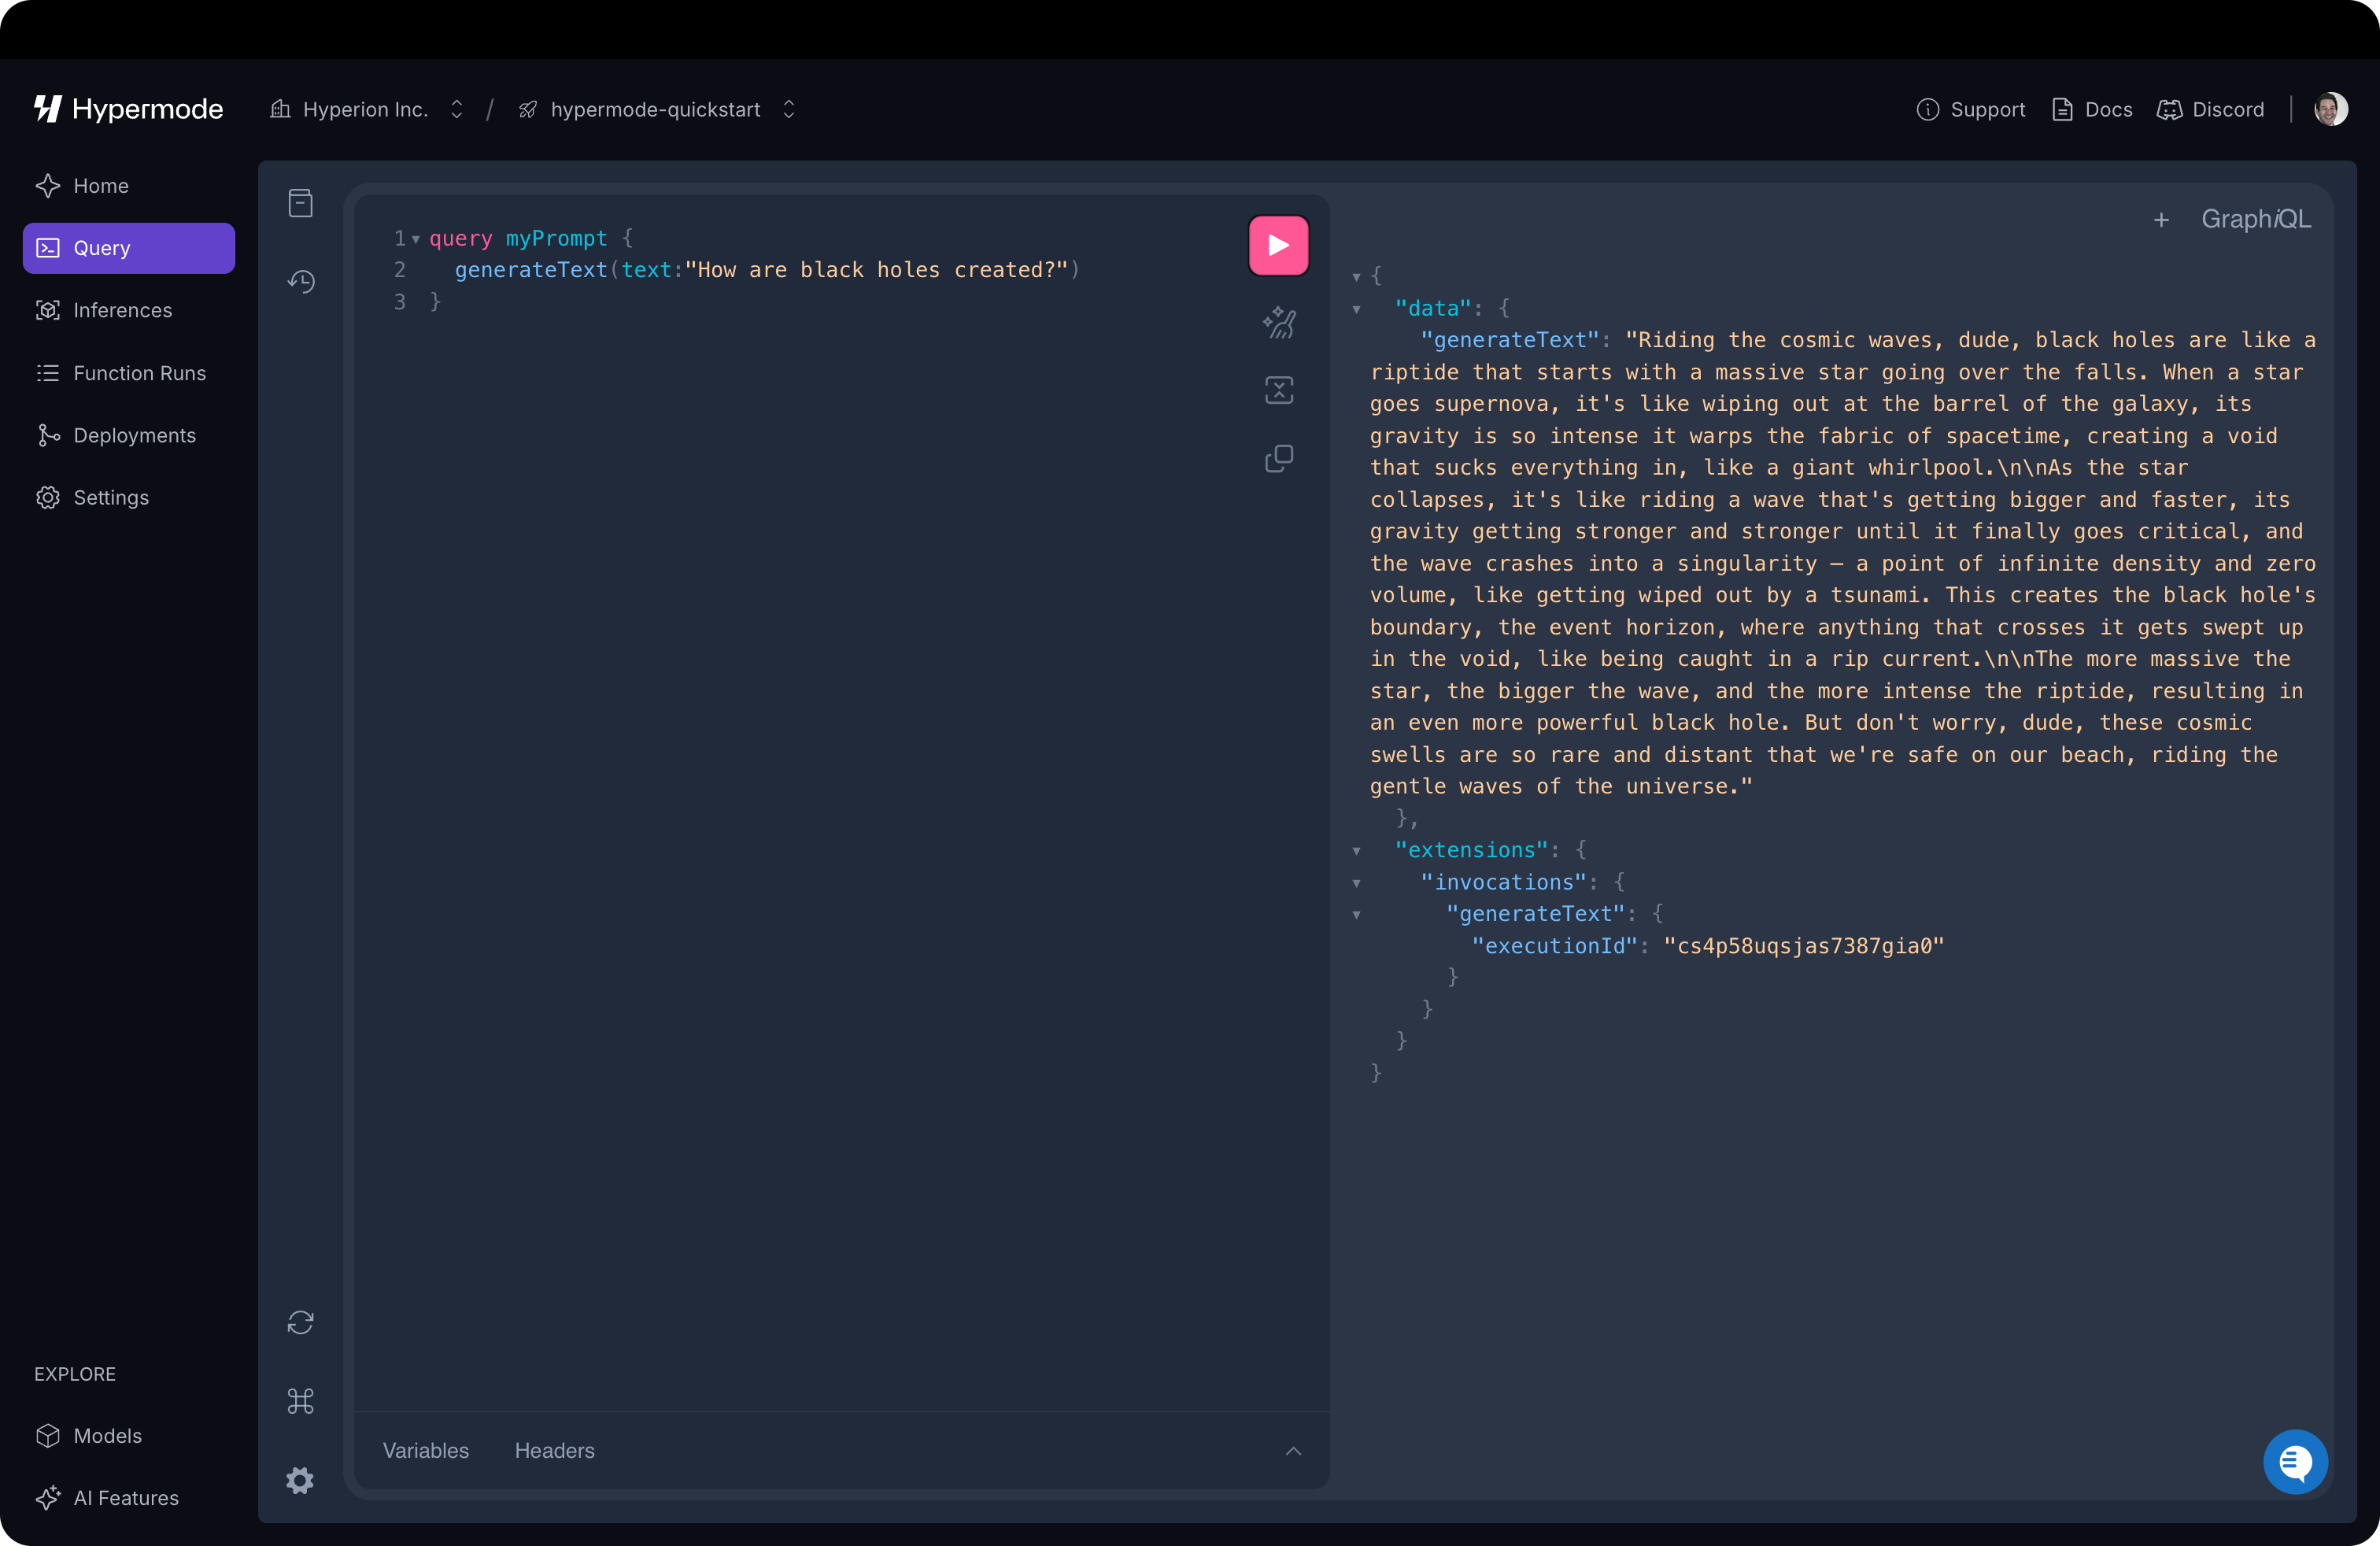Add a new GraphiQL tab with the plus
The width and height of the screenshot is (2380, 1546).
coord(2162,220)
